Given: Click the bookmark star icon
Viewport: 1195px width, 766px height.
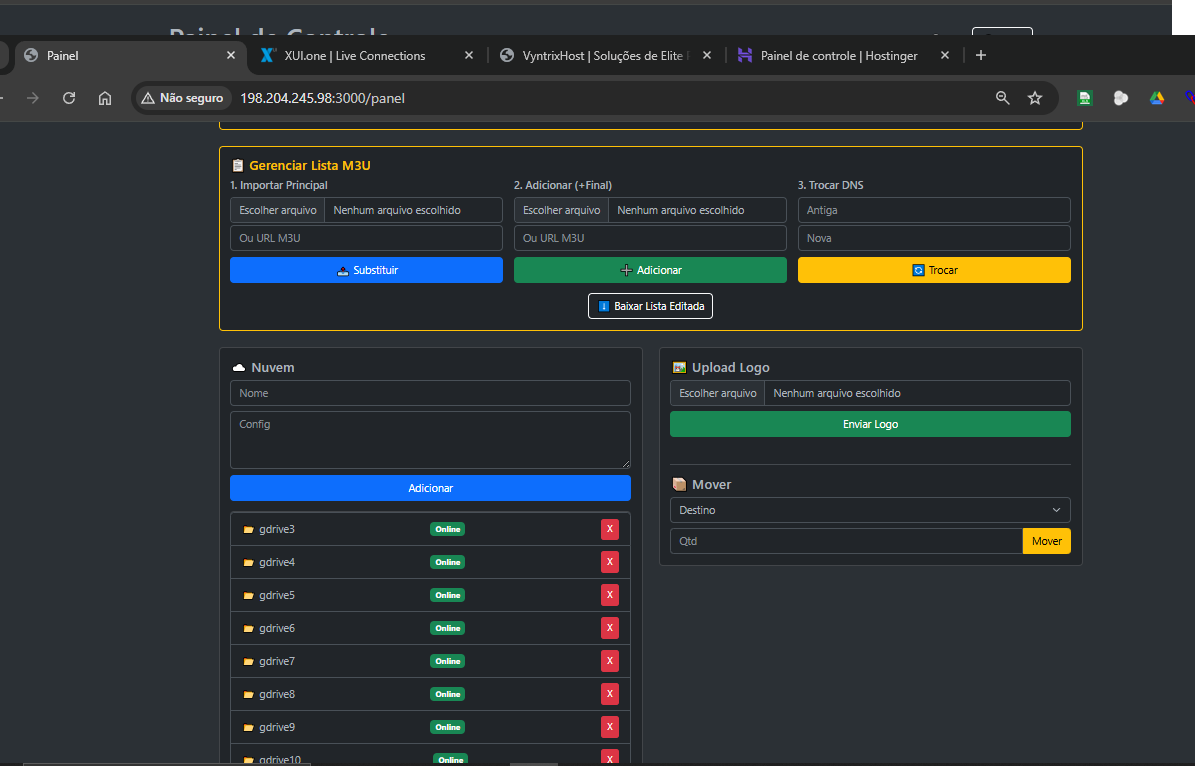Looking at the screenshot, I should [1035, 98].
